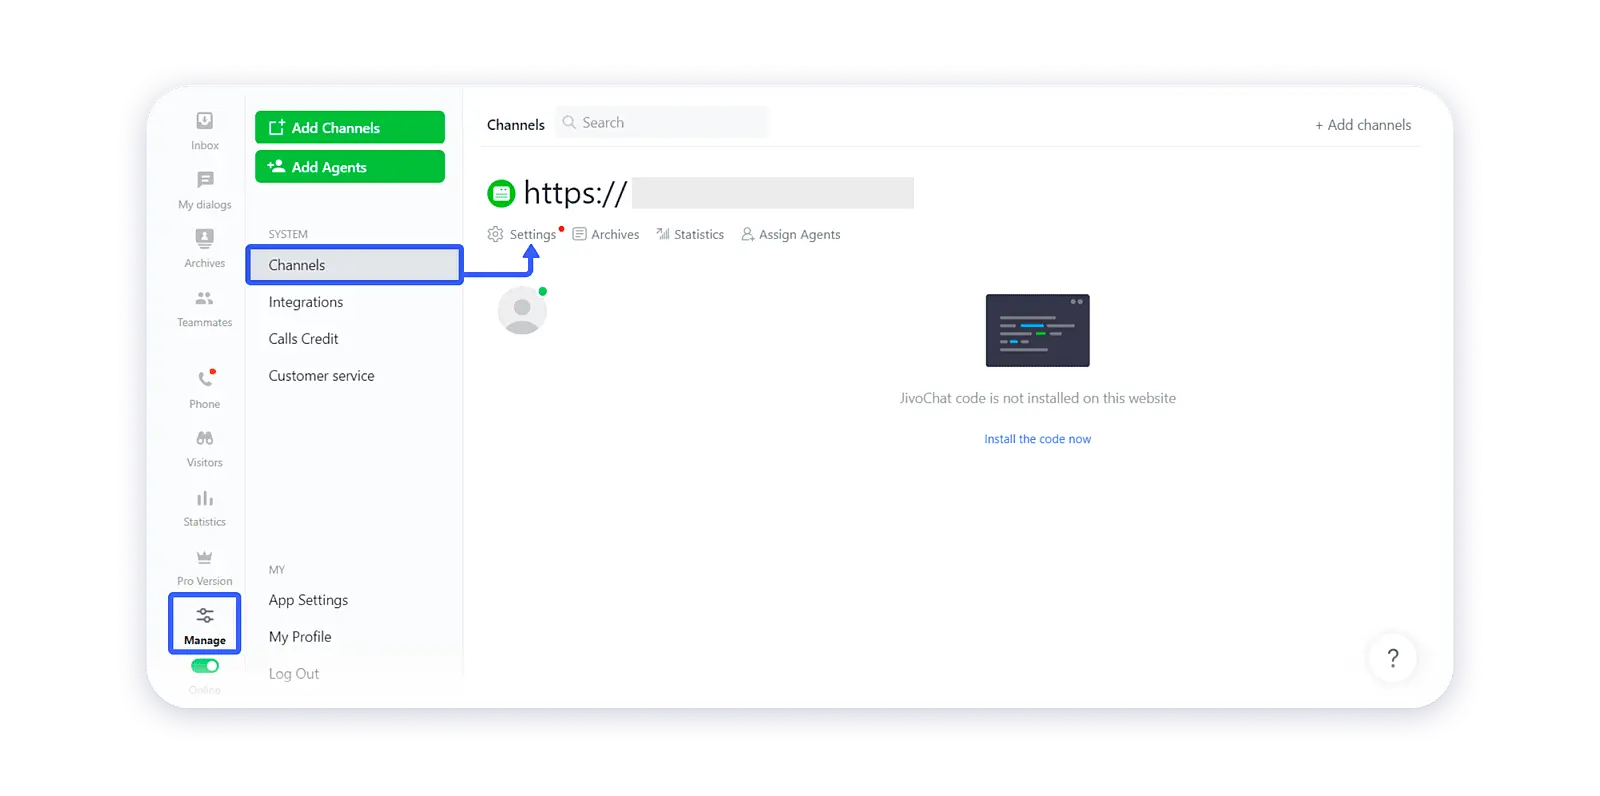Open the Archives sidebar icon
Screen dimensions: 1600x796
[x=204, y=238]
